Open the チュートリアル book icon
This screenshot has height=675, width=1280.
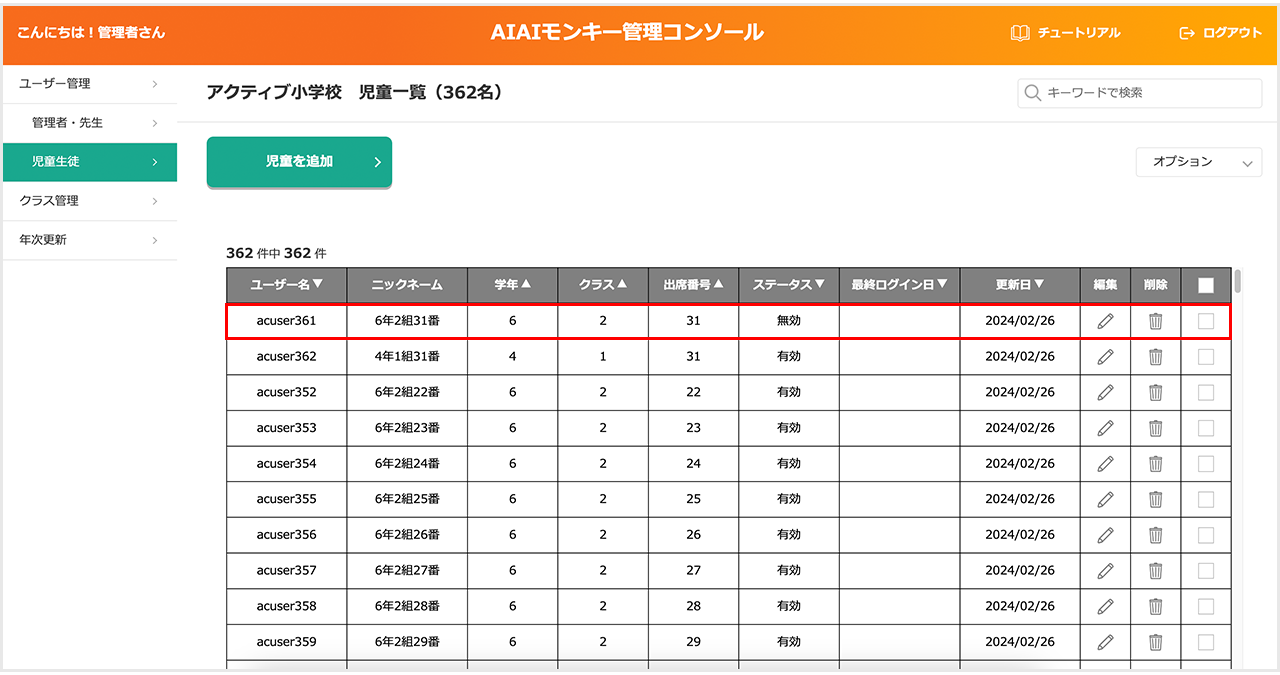(x=1020, y=33)
